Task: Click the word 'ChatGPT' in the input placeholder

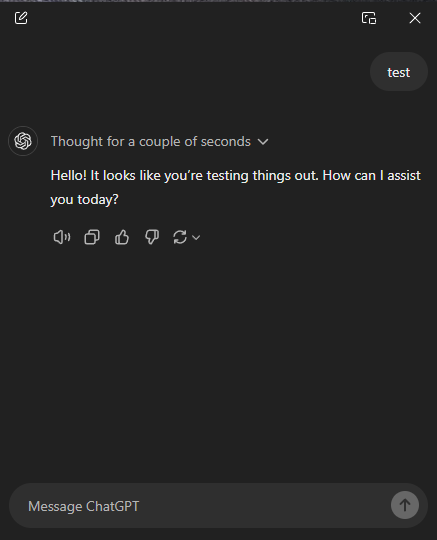Action: [x=113, y=506]
